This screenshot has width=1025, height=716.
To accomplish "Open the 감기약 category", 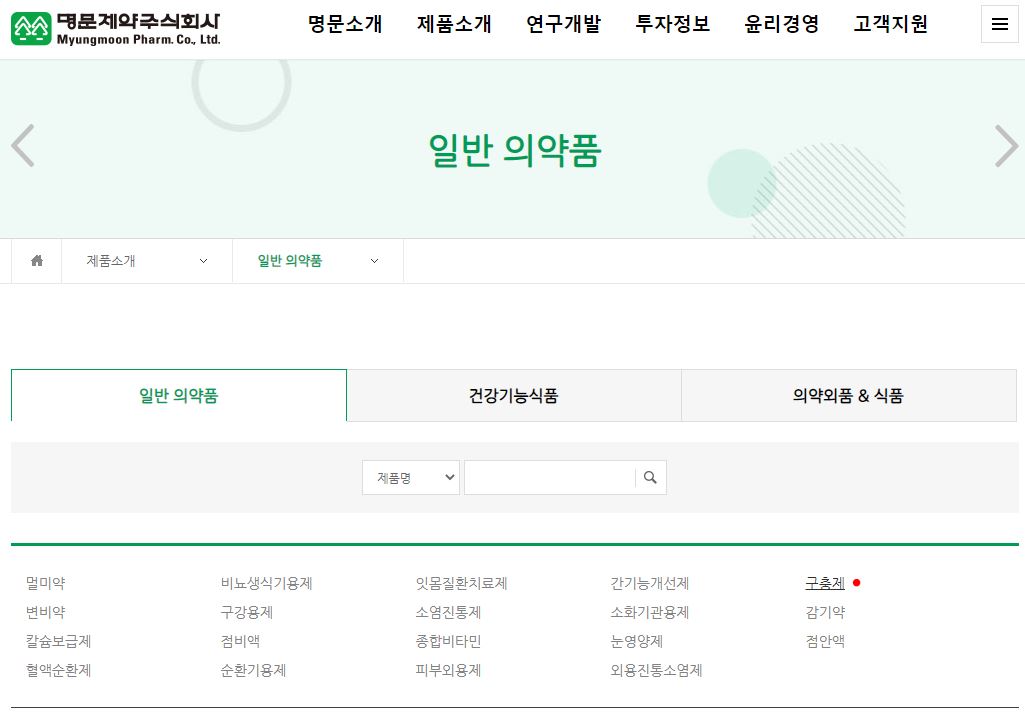I will click(x=824, y=611).
